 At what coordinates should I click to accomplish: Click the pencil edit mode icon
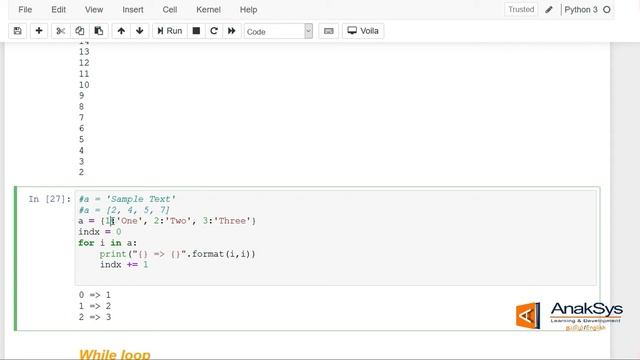pos(549,9)
